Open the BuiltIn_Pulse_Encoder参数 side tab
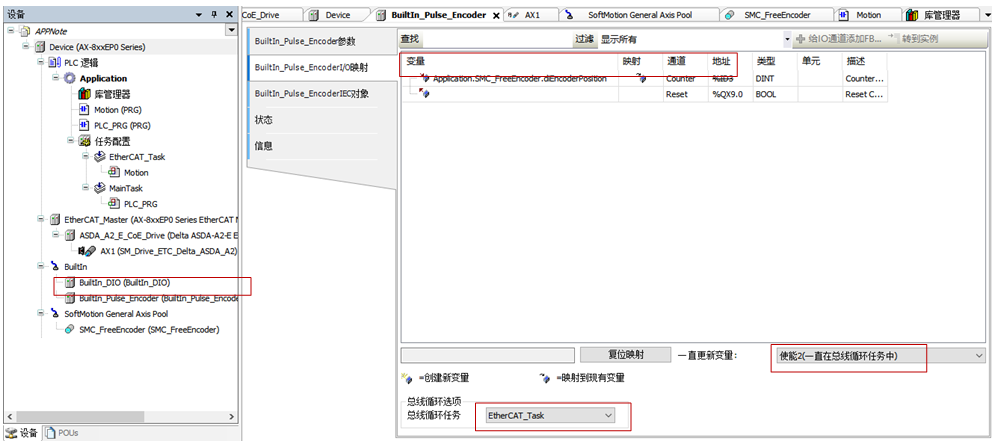The width and height of the screenshot is (996, 442). click(x=304, y=42)
